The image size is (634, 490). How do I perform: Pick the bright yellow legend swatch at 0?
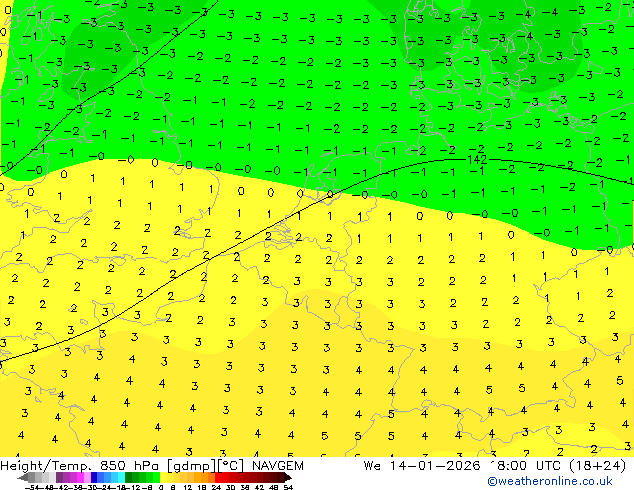click(x=163, y=477)
